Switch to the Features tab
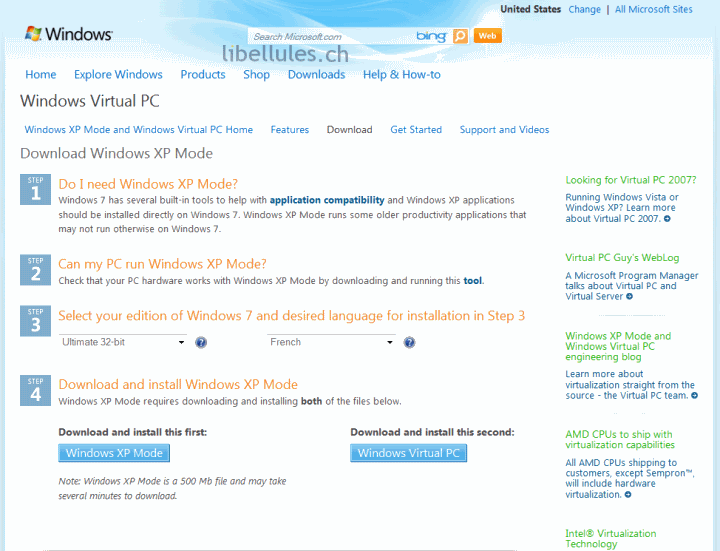This screenshot has width=720, height=551. [290, 130]
